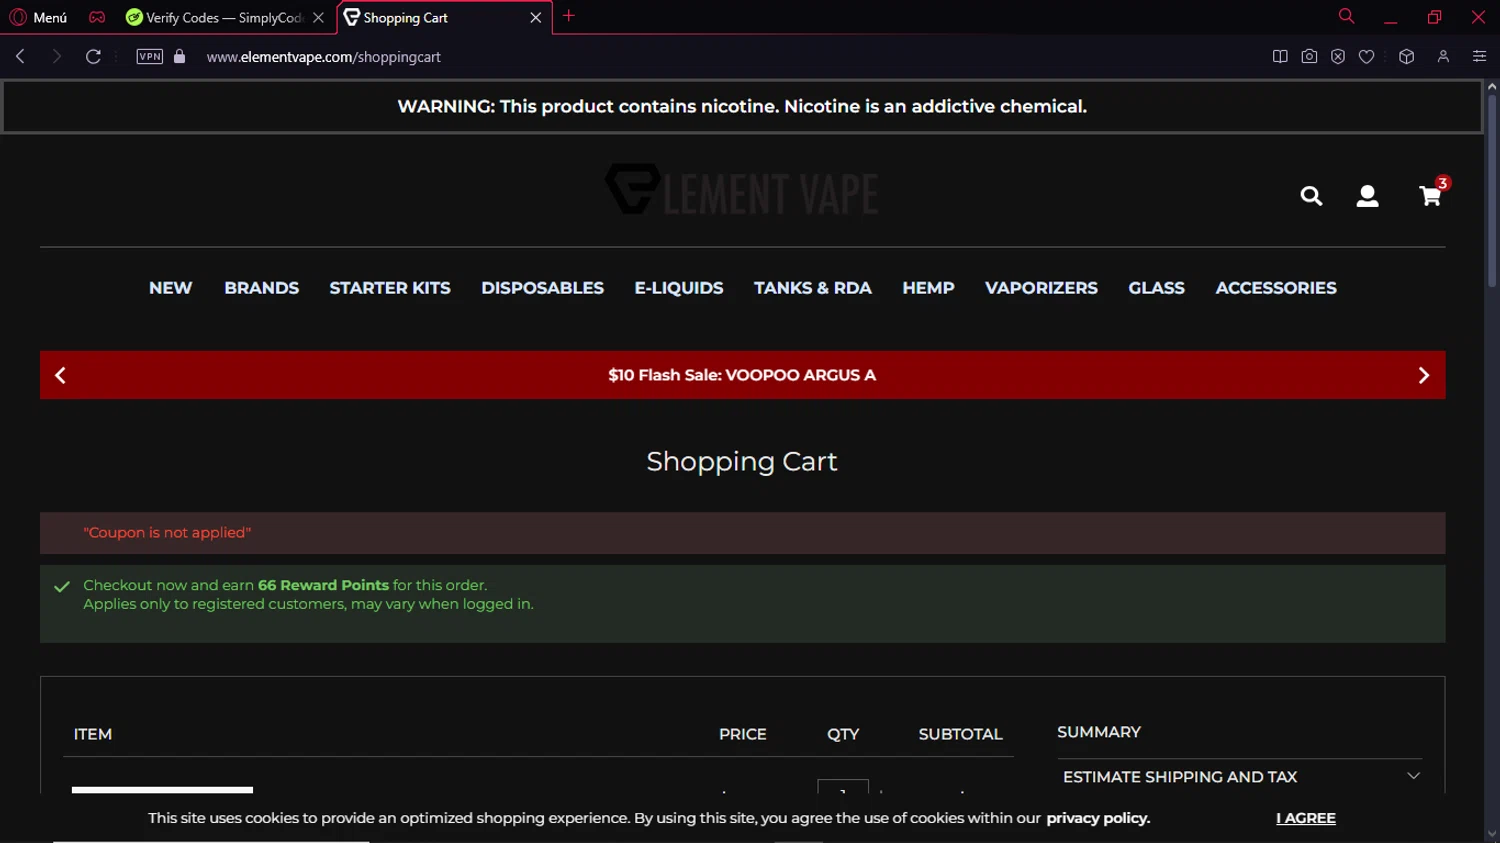The image size is (1500, 843).
Task: Click the ad blocker shield icon
Action: [1338, 57]
